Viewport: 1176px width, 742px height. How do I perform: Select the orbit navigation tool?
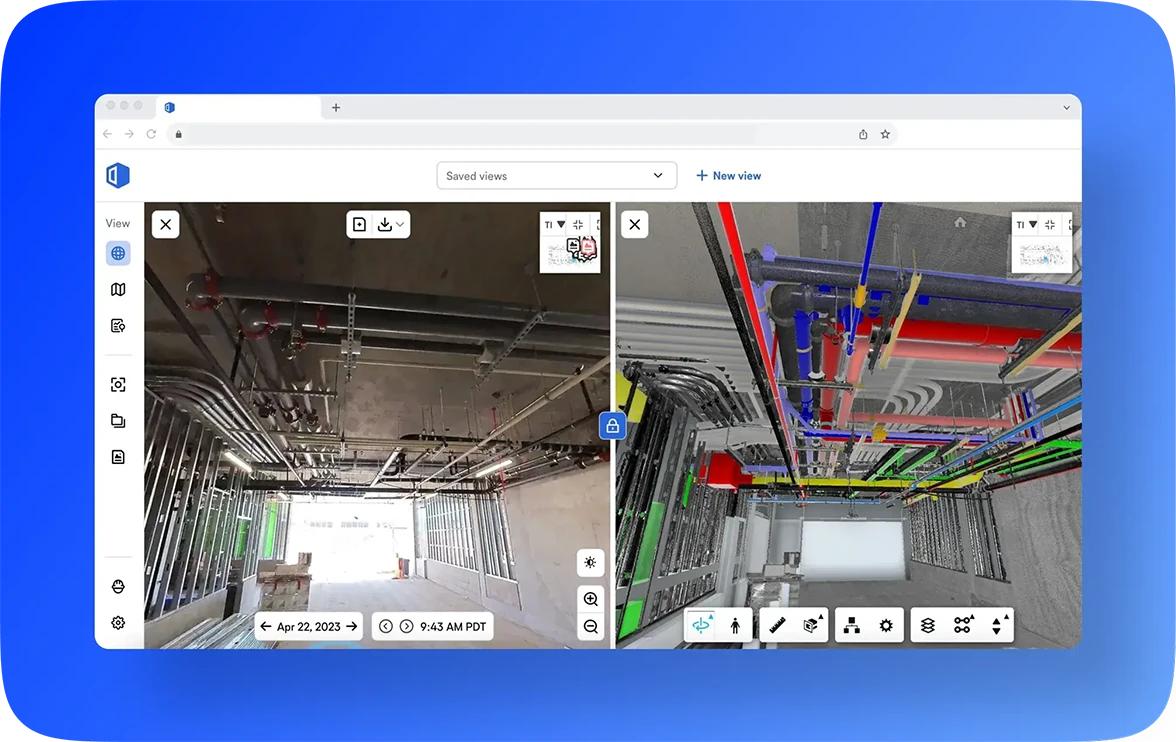click(702, 624)
